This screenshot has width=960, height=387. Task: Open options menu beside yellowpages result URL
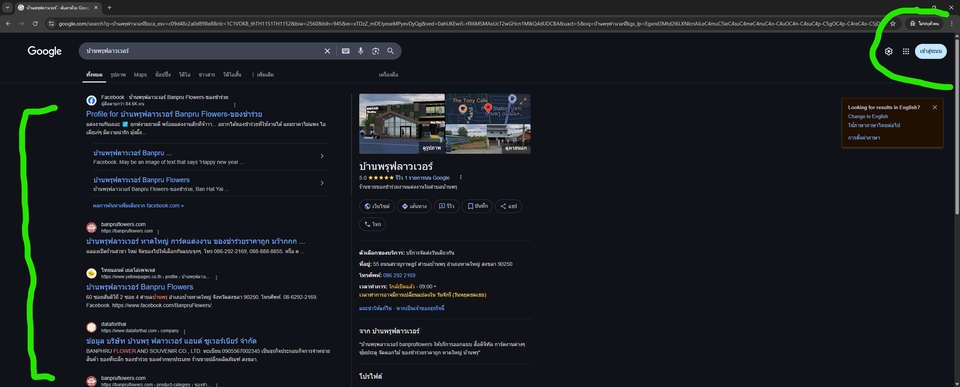(216, 277)
